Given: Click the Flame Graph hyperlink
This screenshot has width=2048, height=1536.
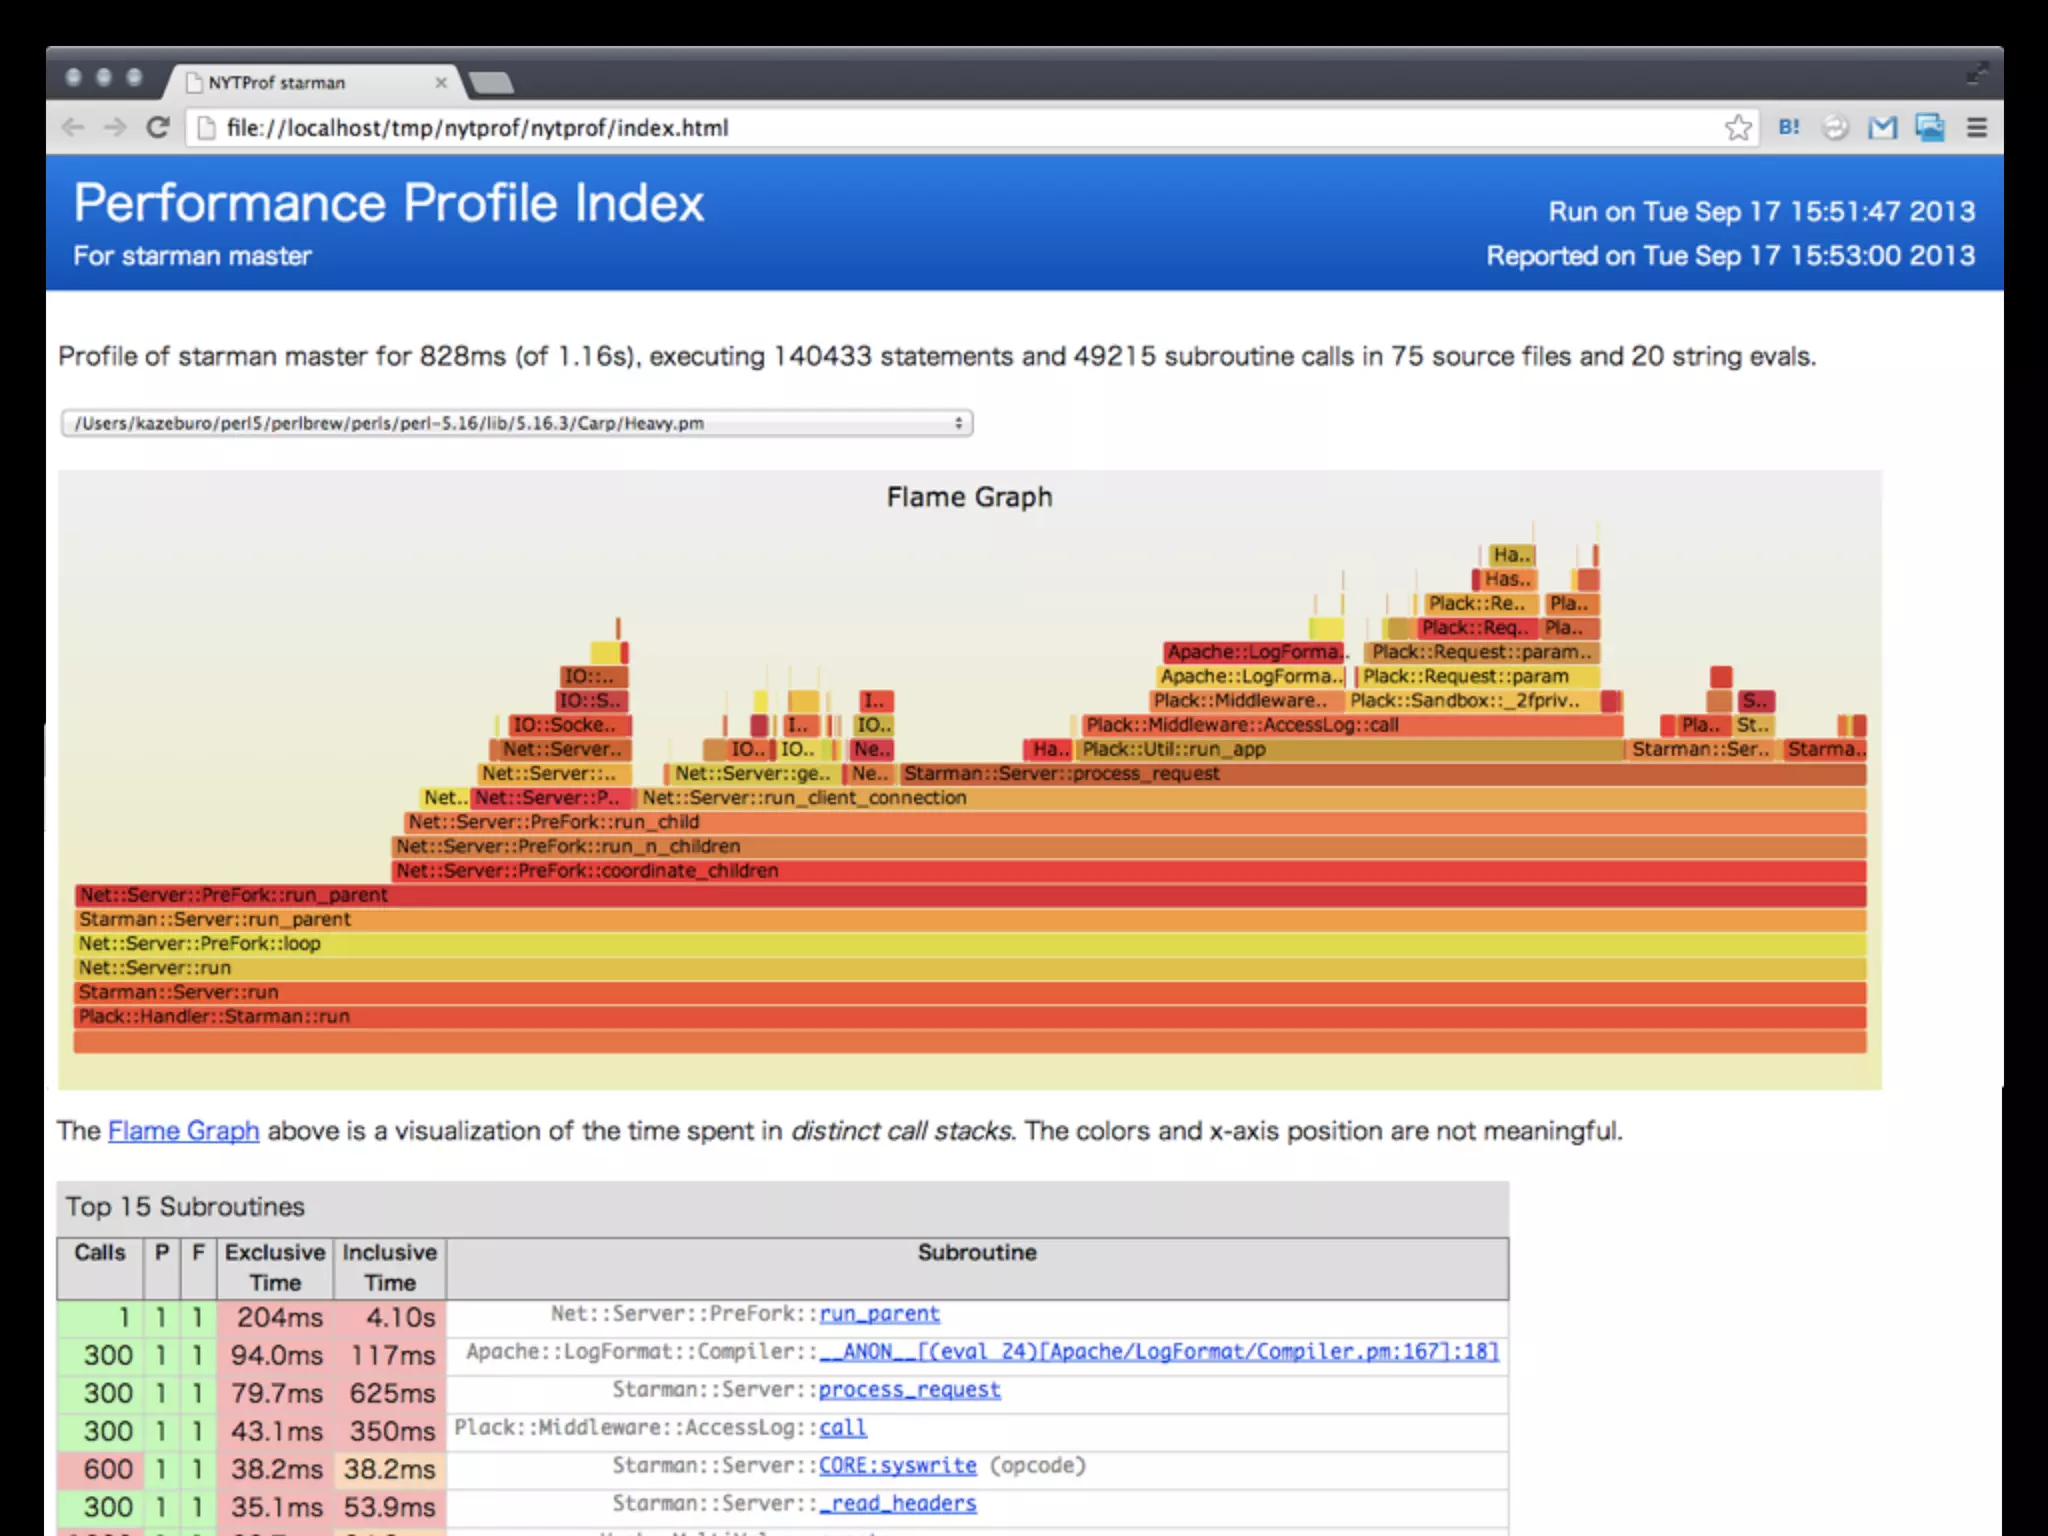Looking at the screenshot, I should (183, 1131).
